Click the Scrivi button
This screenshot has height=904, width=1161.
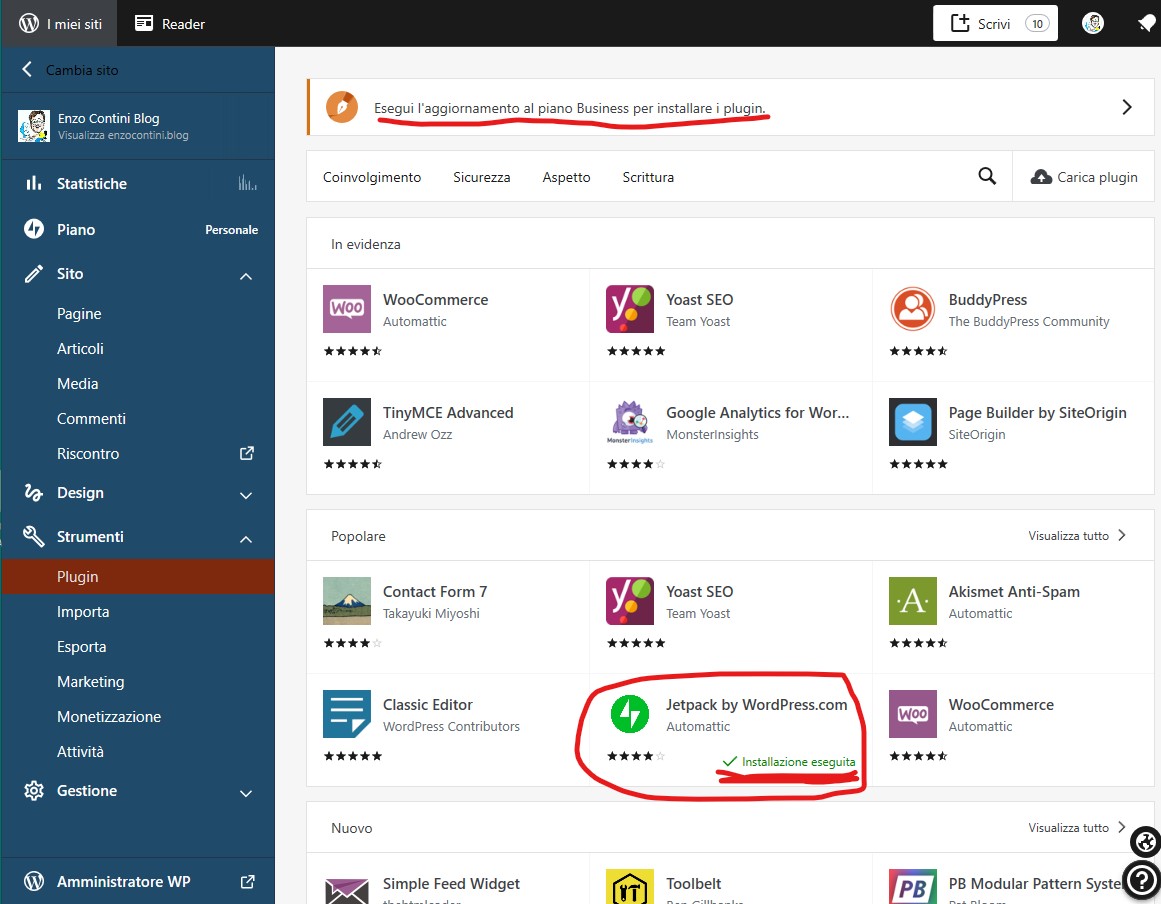[x=994, y=23]
